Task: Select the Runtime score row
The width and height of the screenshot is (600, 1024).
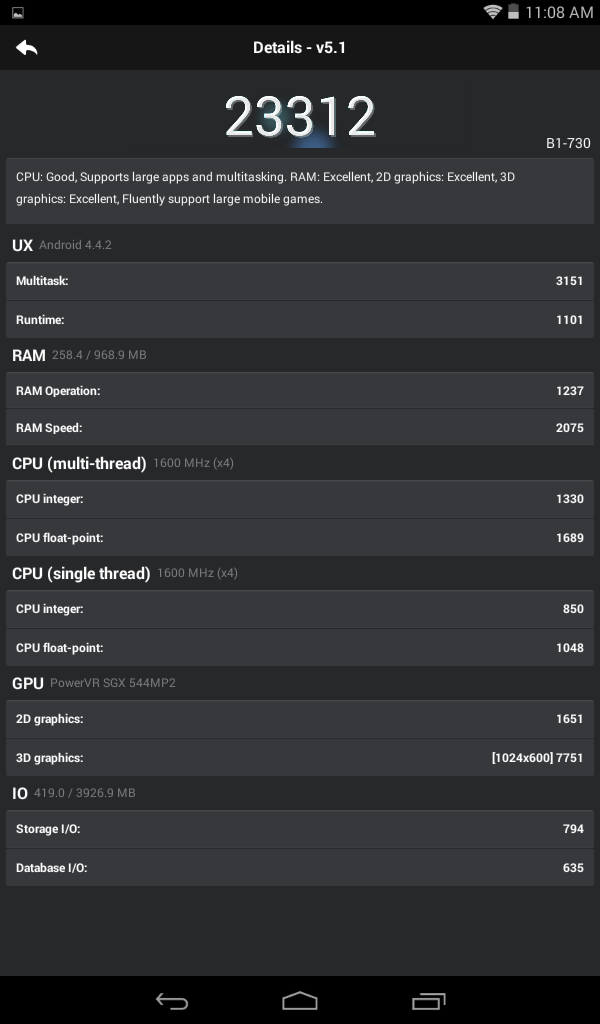Action: point(300,320)
